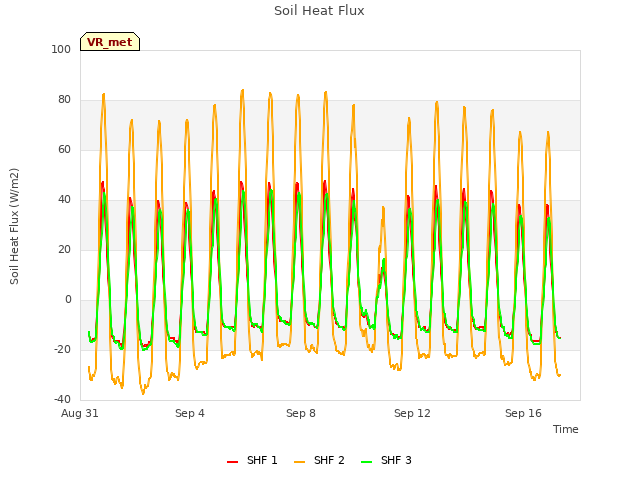Click the 'Sep 8' x-axis tick label

pos(301,413)
